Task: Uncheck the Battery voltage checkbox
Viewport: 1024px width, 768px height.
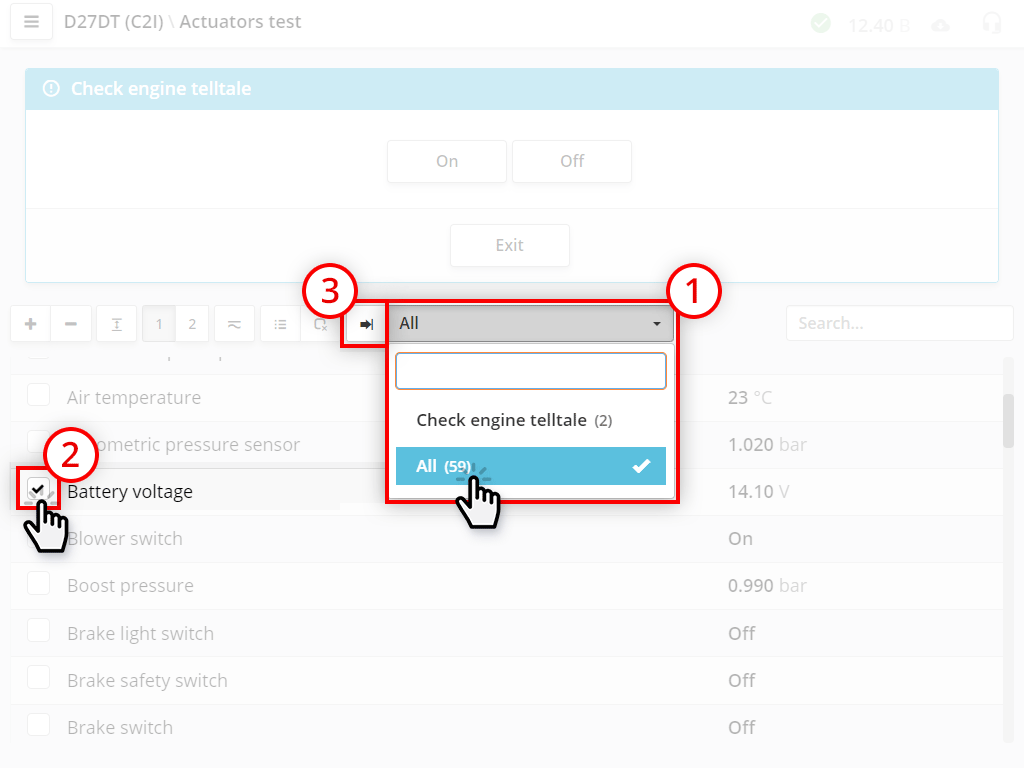Action: pyautogui.click(x=38, y=489)
